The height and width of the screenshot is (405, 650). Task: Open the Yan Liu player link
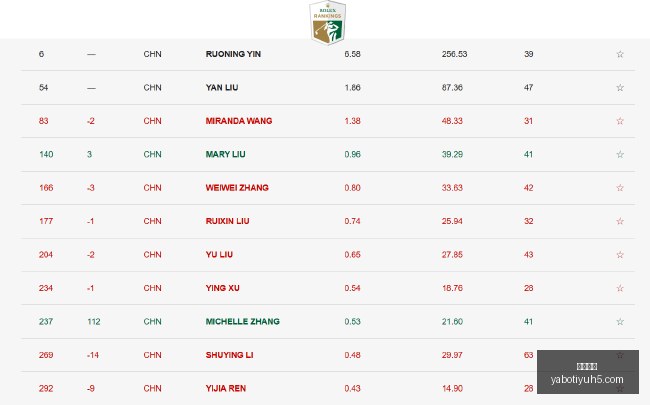tap(222, 87)
